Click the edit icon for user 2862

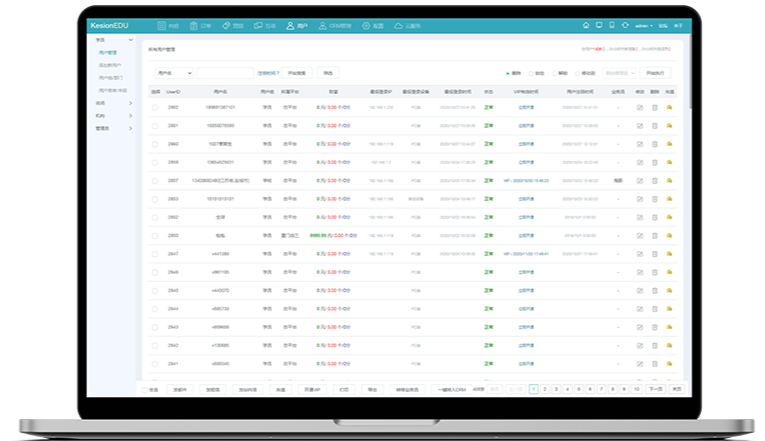coord(640,107)
